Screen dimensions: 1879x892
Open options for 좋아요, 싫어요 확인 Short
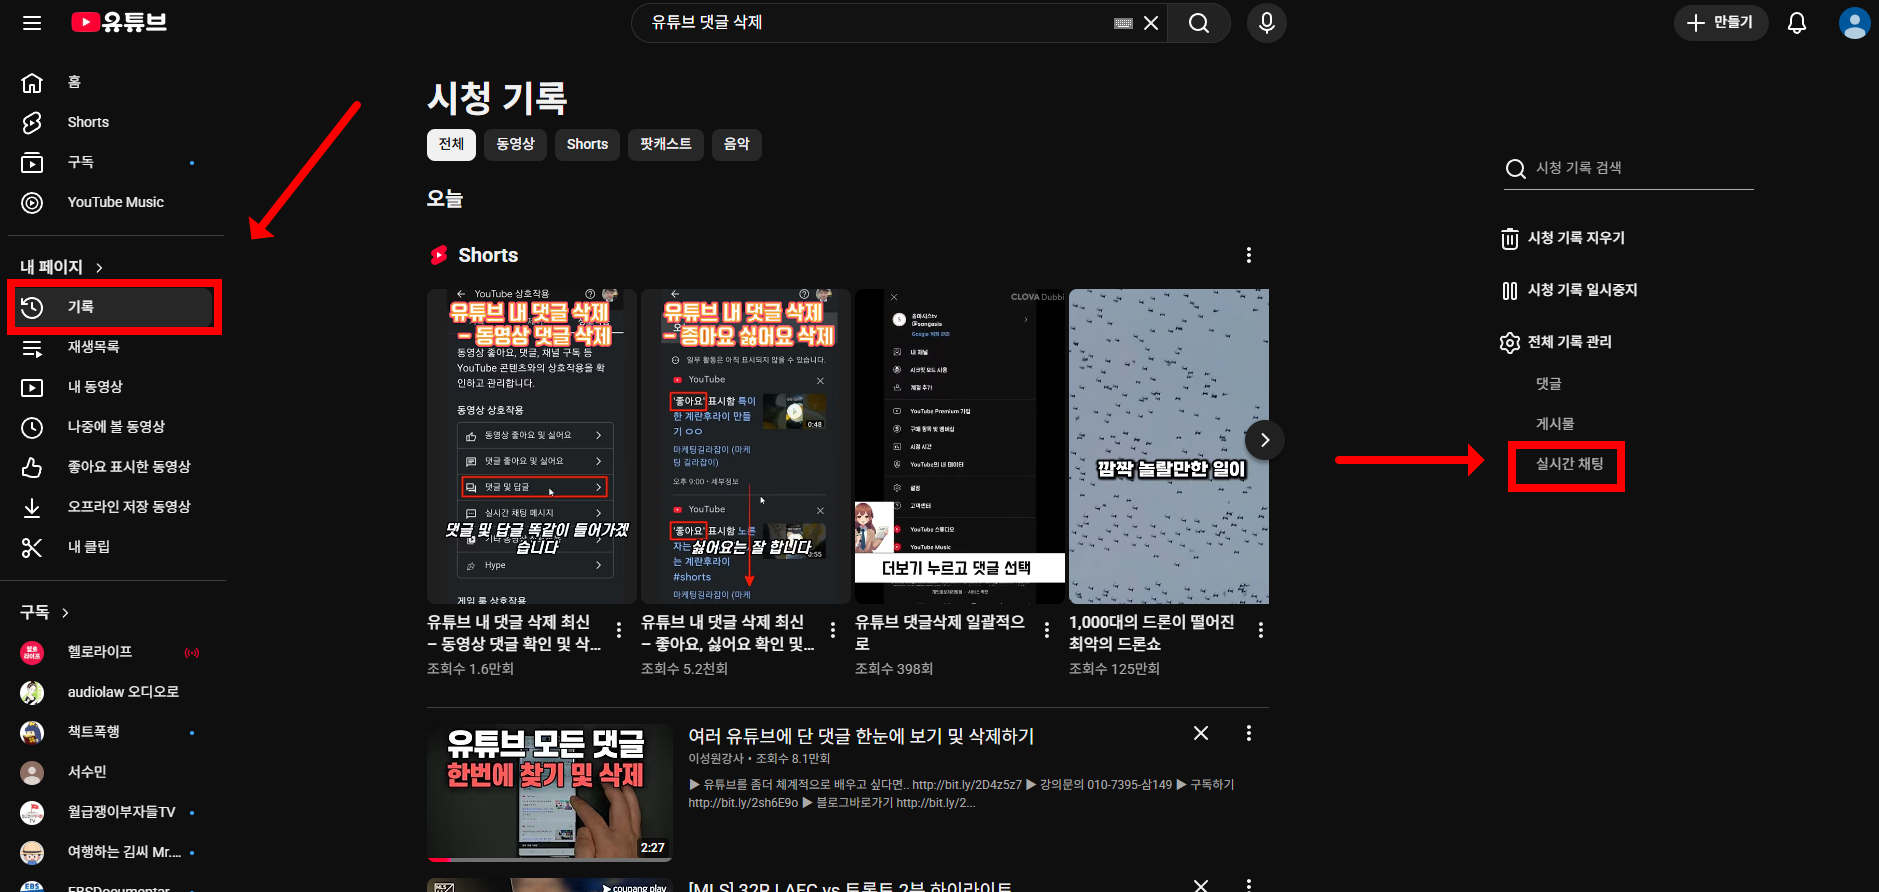833,629
